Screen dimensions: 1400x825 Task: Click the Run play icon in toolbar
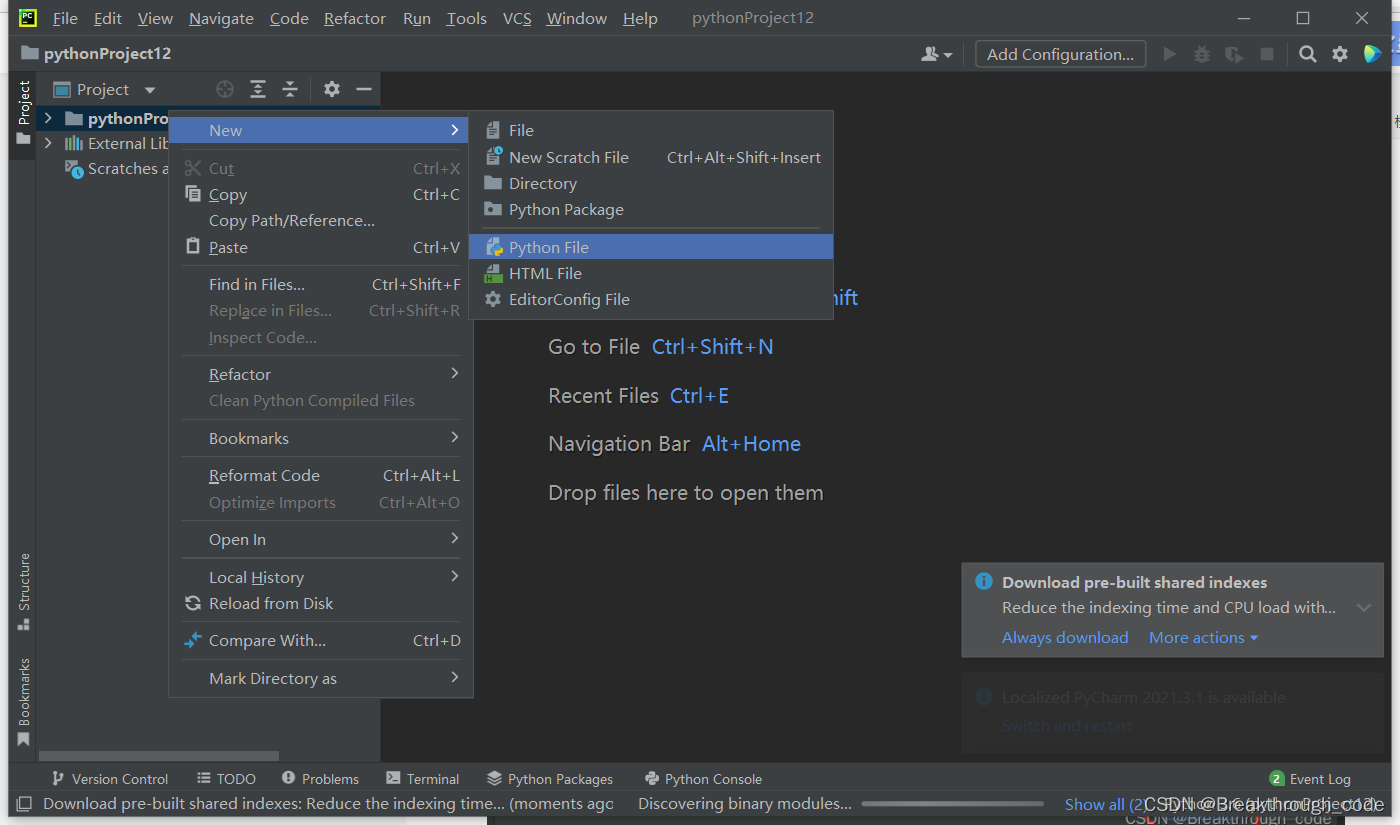pyautogui.click(x=1169, y=54)
